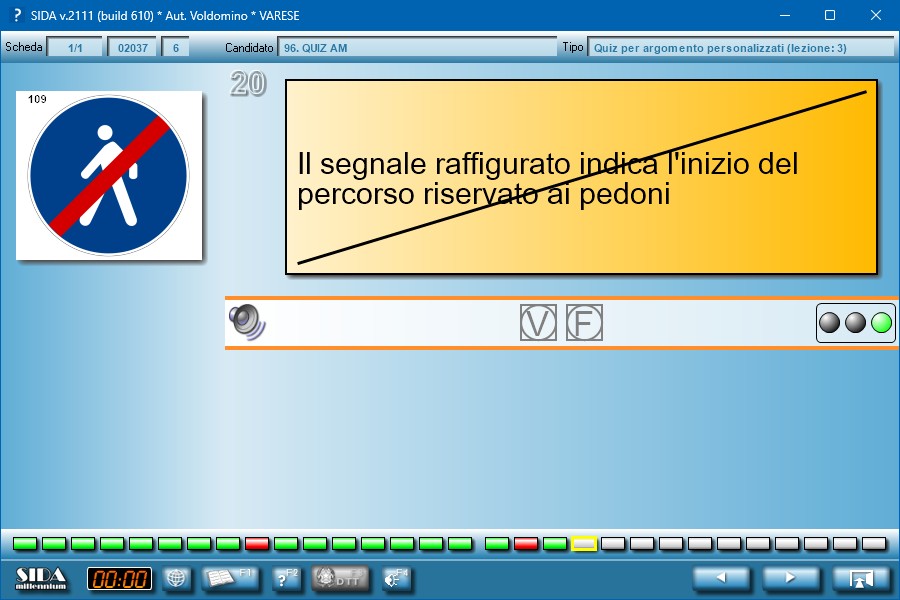The width and height of the screenshot is (900, 600).
Task: Click the Candidato field '96. QUIZ AM'
Action: coord(417,47)
